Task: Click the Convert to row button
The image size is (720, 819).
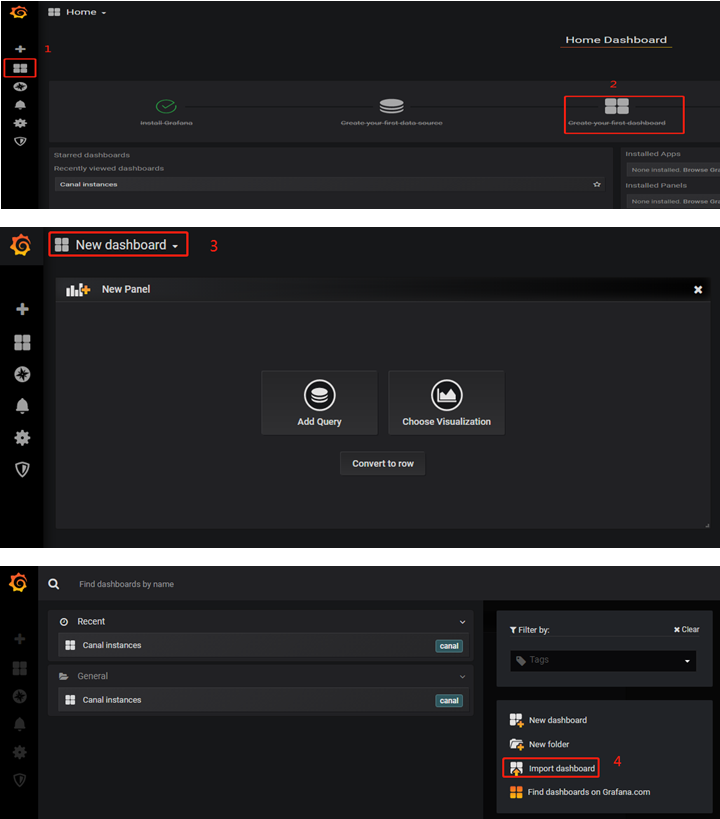Action: click(382, 463)
